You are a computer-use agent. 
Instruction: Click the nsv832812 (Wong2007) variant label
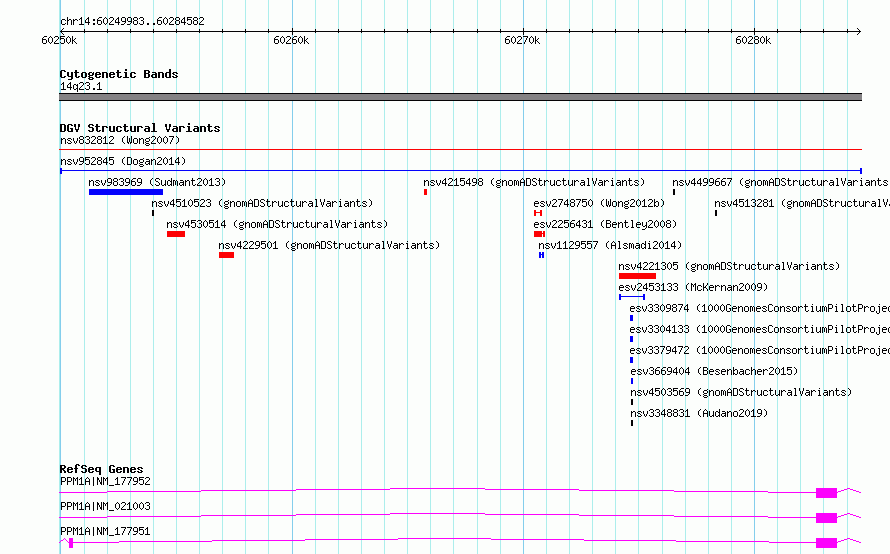[x=120, y=140]
